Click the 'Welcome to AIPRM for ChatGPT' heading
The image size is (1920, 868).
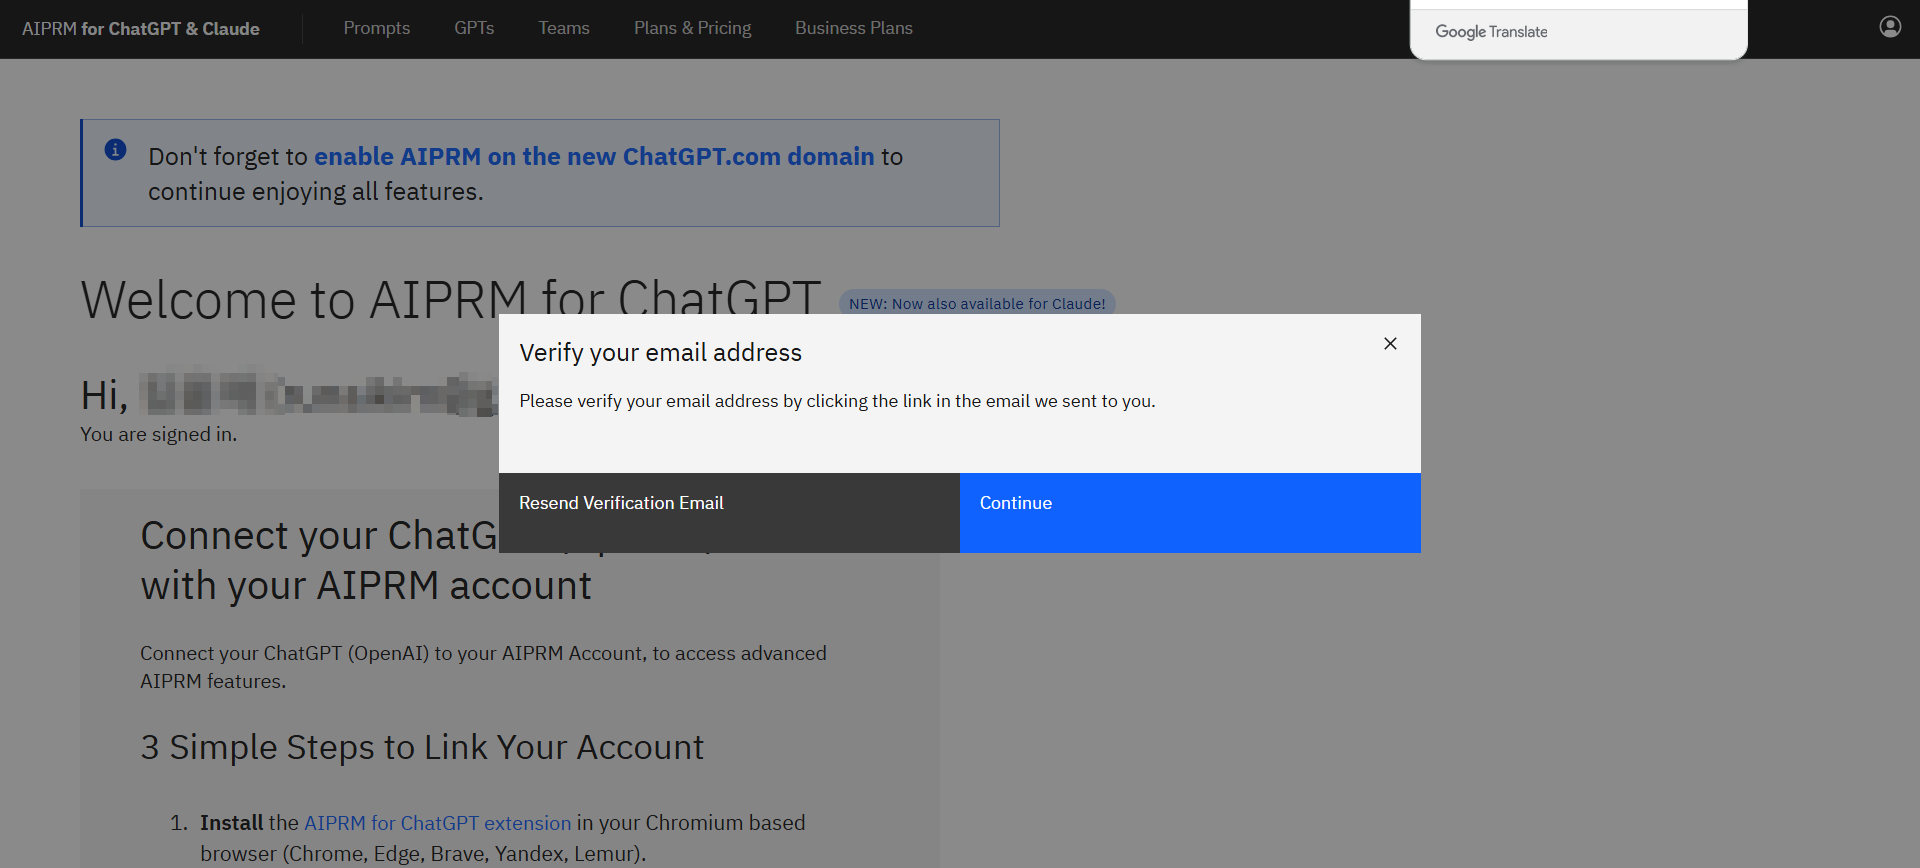[451, 299]
